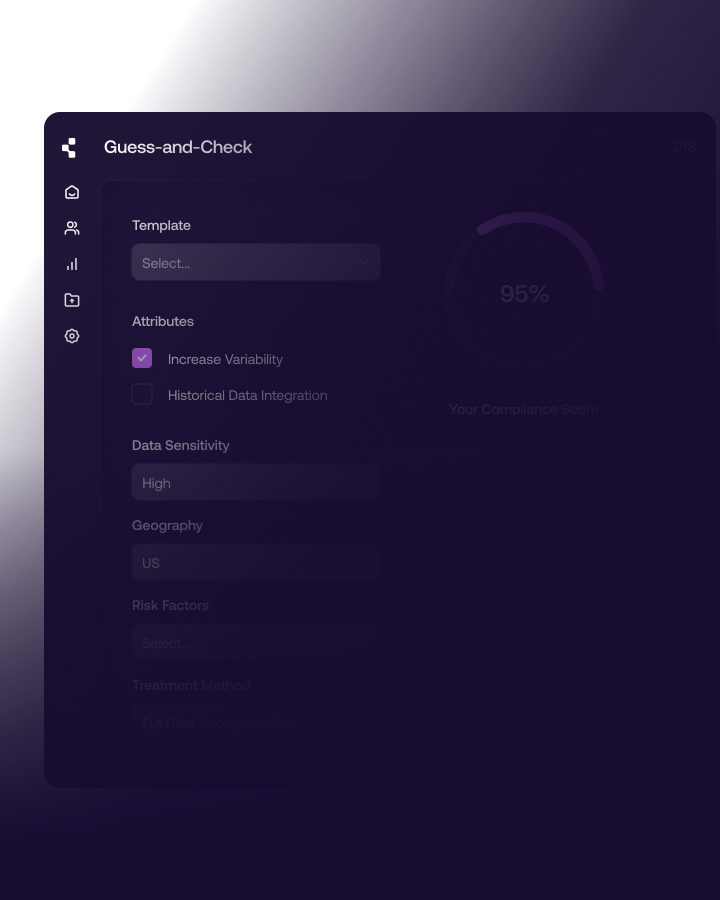This screenshot has height=900, width=720.
Task: Open the Users icon in the sidebar
Action: pyautogui.click(x=72, y=228)
